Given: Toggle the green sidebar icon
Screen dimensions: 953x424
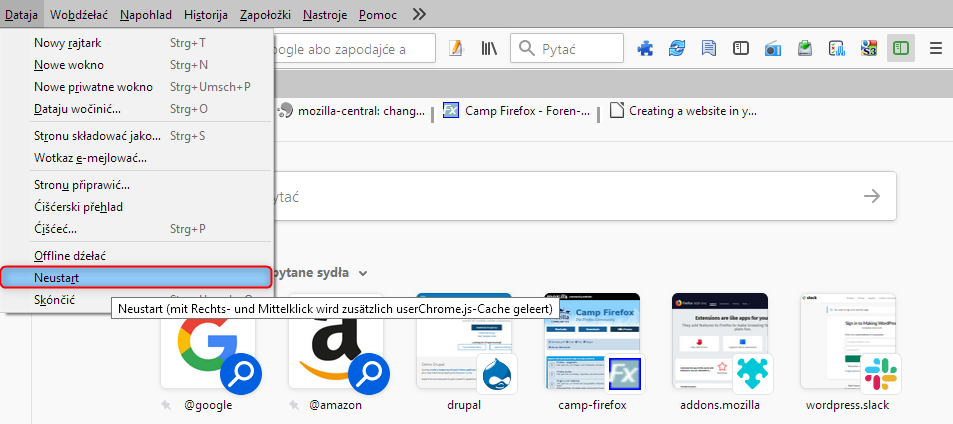Looking at the screenshot, I should [x=900, y=48].
